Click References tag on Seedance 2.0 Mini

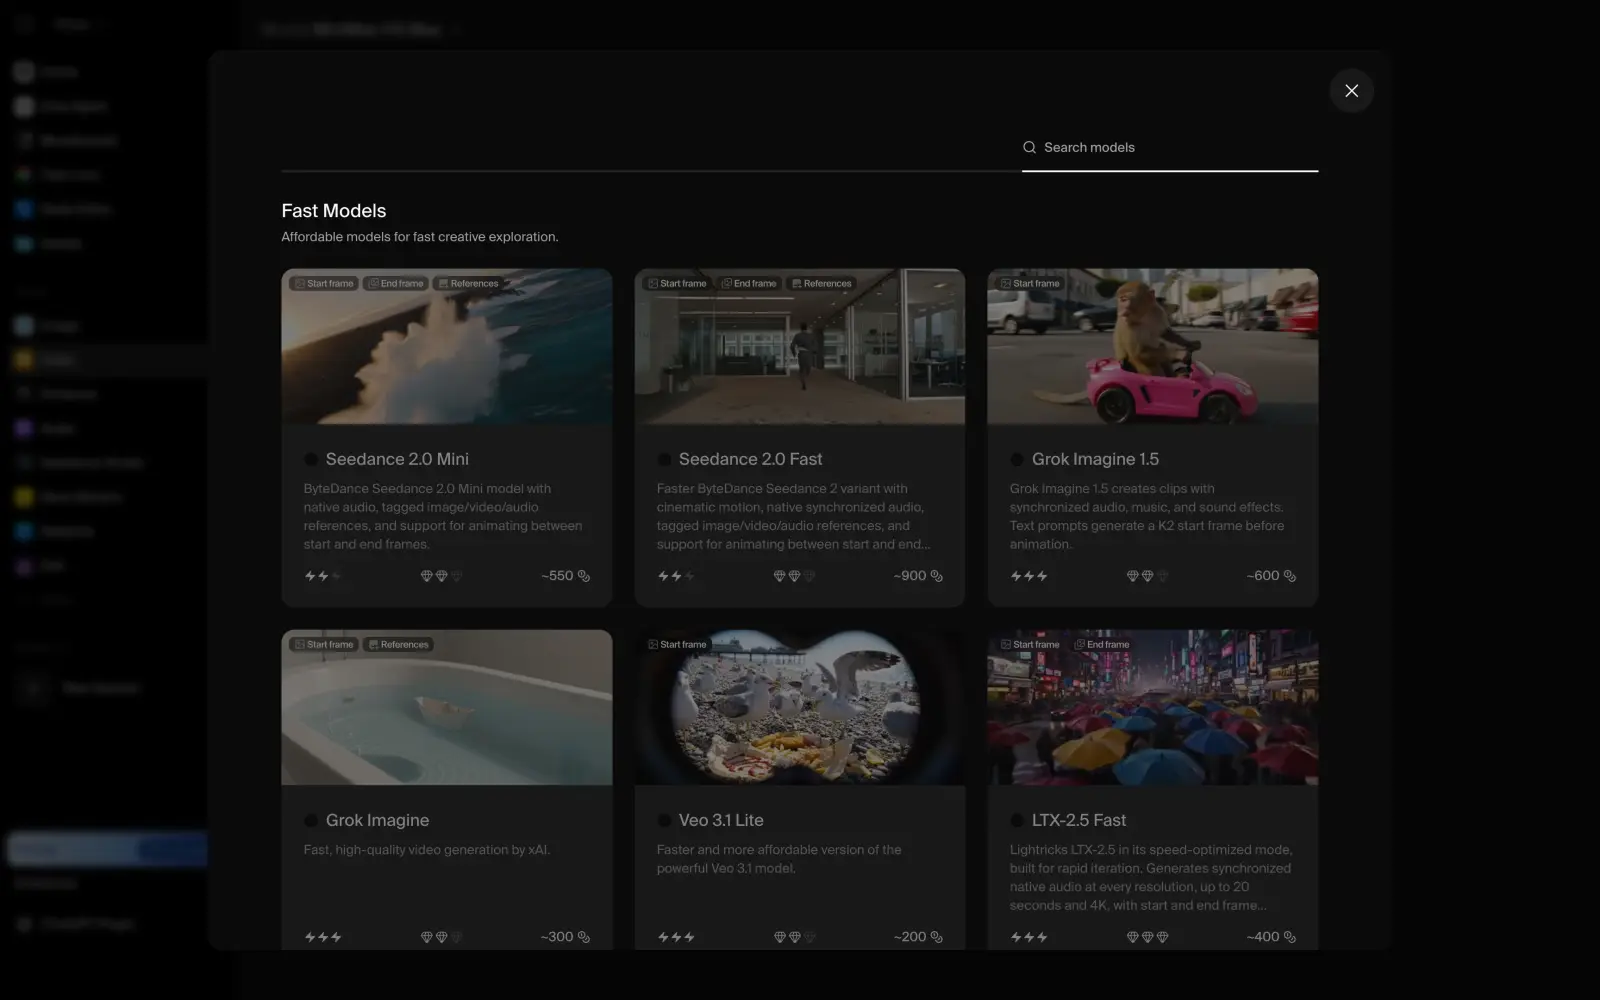pyautogui.click(x=468, y=283)
